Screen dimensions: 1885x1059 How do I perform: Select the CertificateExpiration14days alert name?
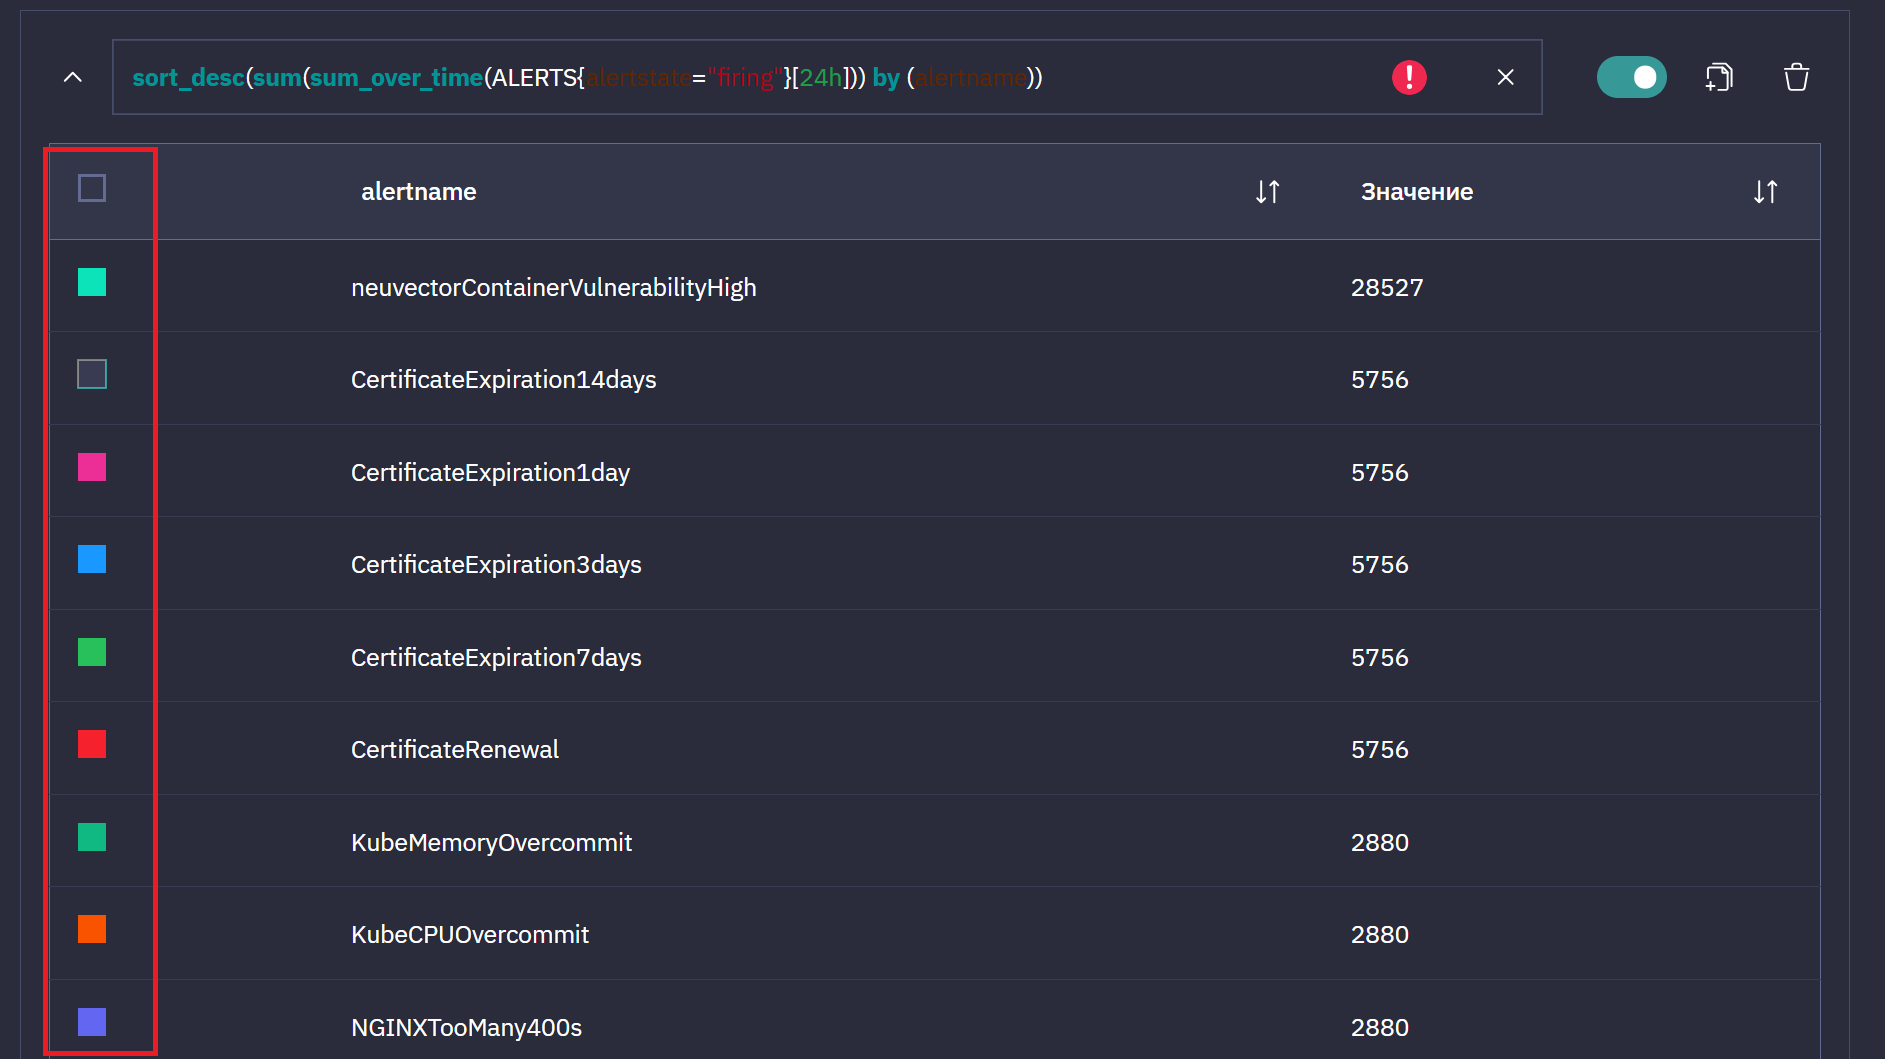coord(503,380)
